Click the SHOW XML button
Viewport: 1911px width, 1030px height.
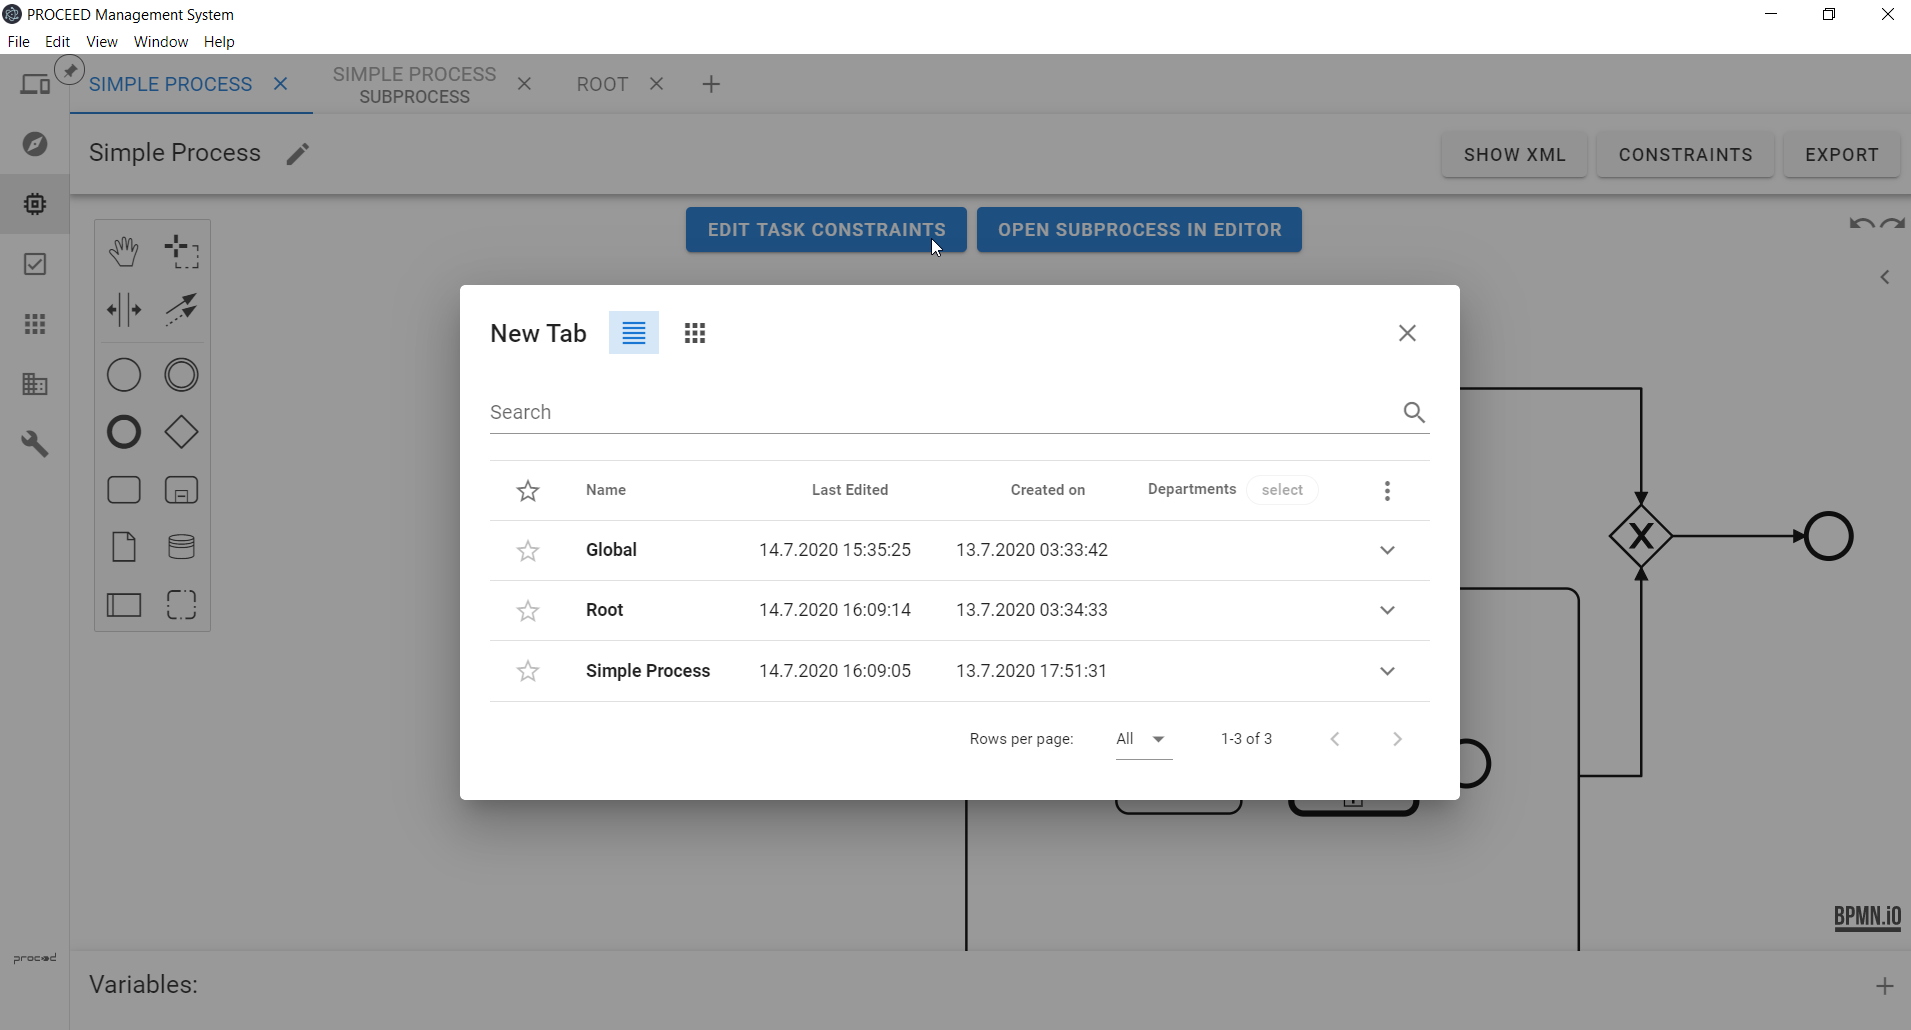[1514, 155]
